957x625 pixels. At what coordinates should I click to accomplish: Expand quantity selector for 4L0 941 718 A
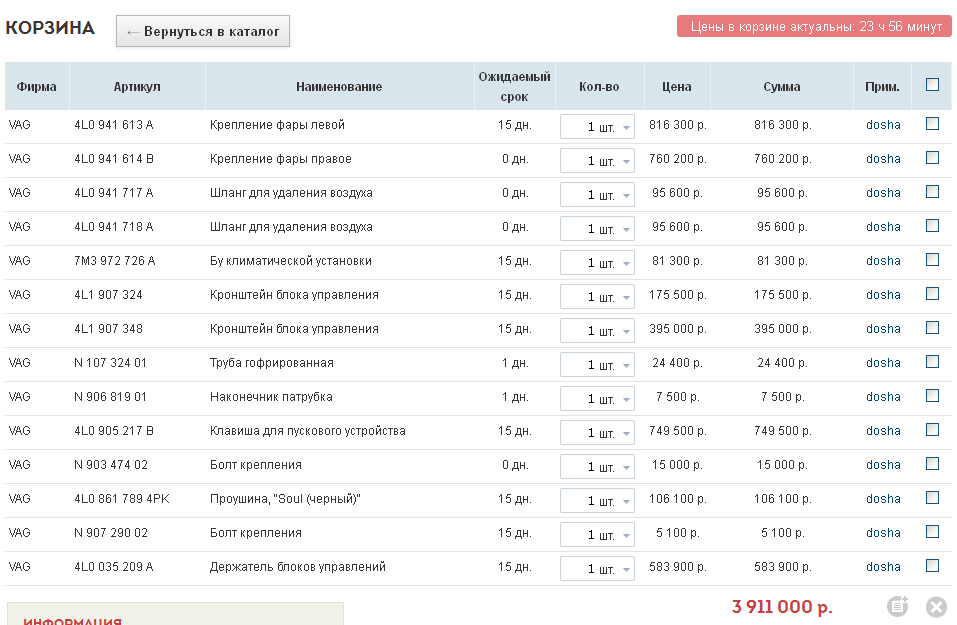click(598, 229)
